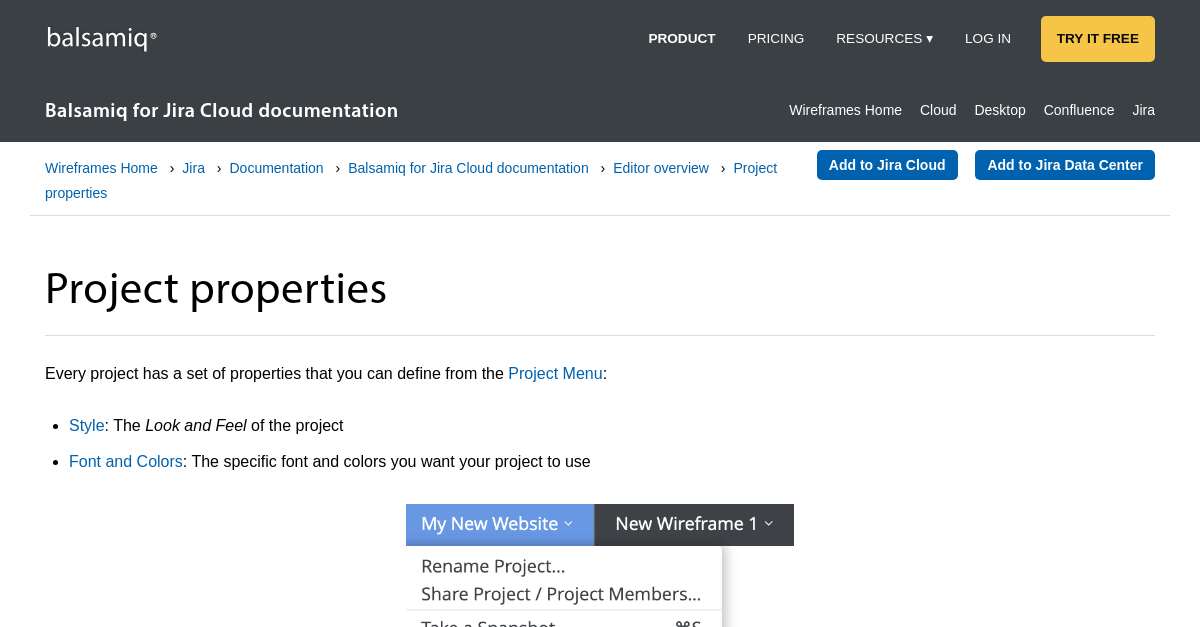
Task: Select PRICING in the top navigation
Action: (x=776, y=38)
